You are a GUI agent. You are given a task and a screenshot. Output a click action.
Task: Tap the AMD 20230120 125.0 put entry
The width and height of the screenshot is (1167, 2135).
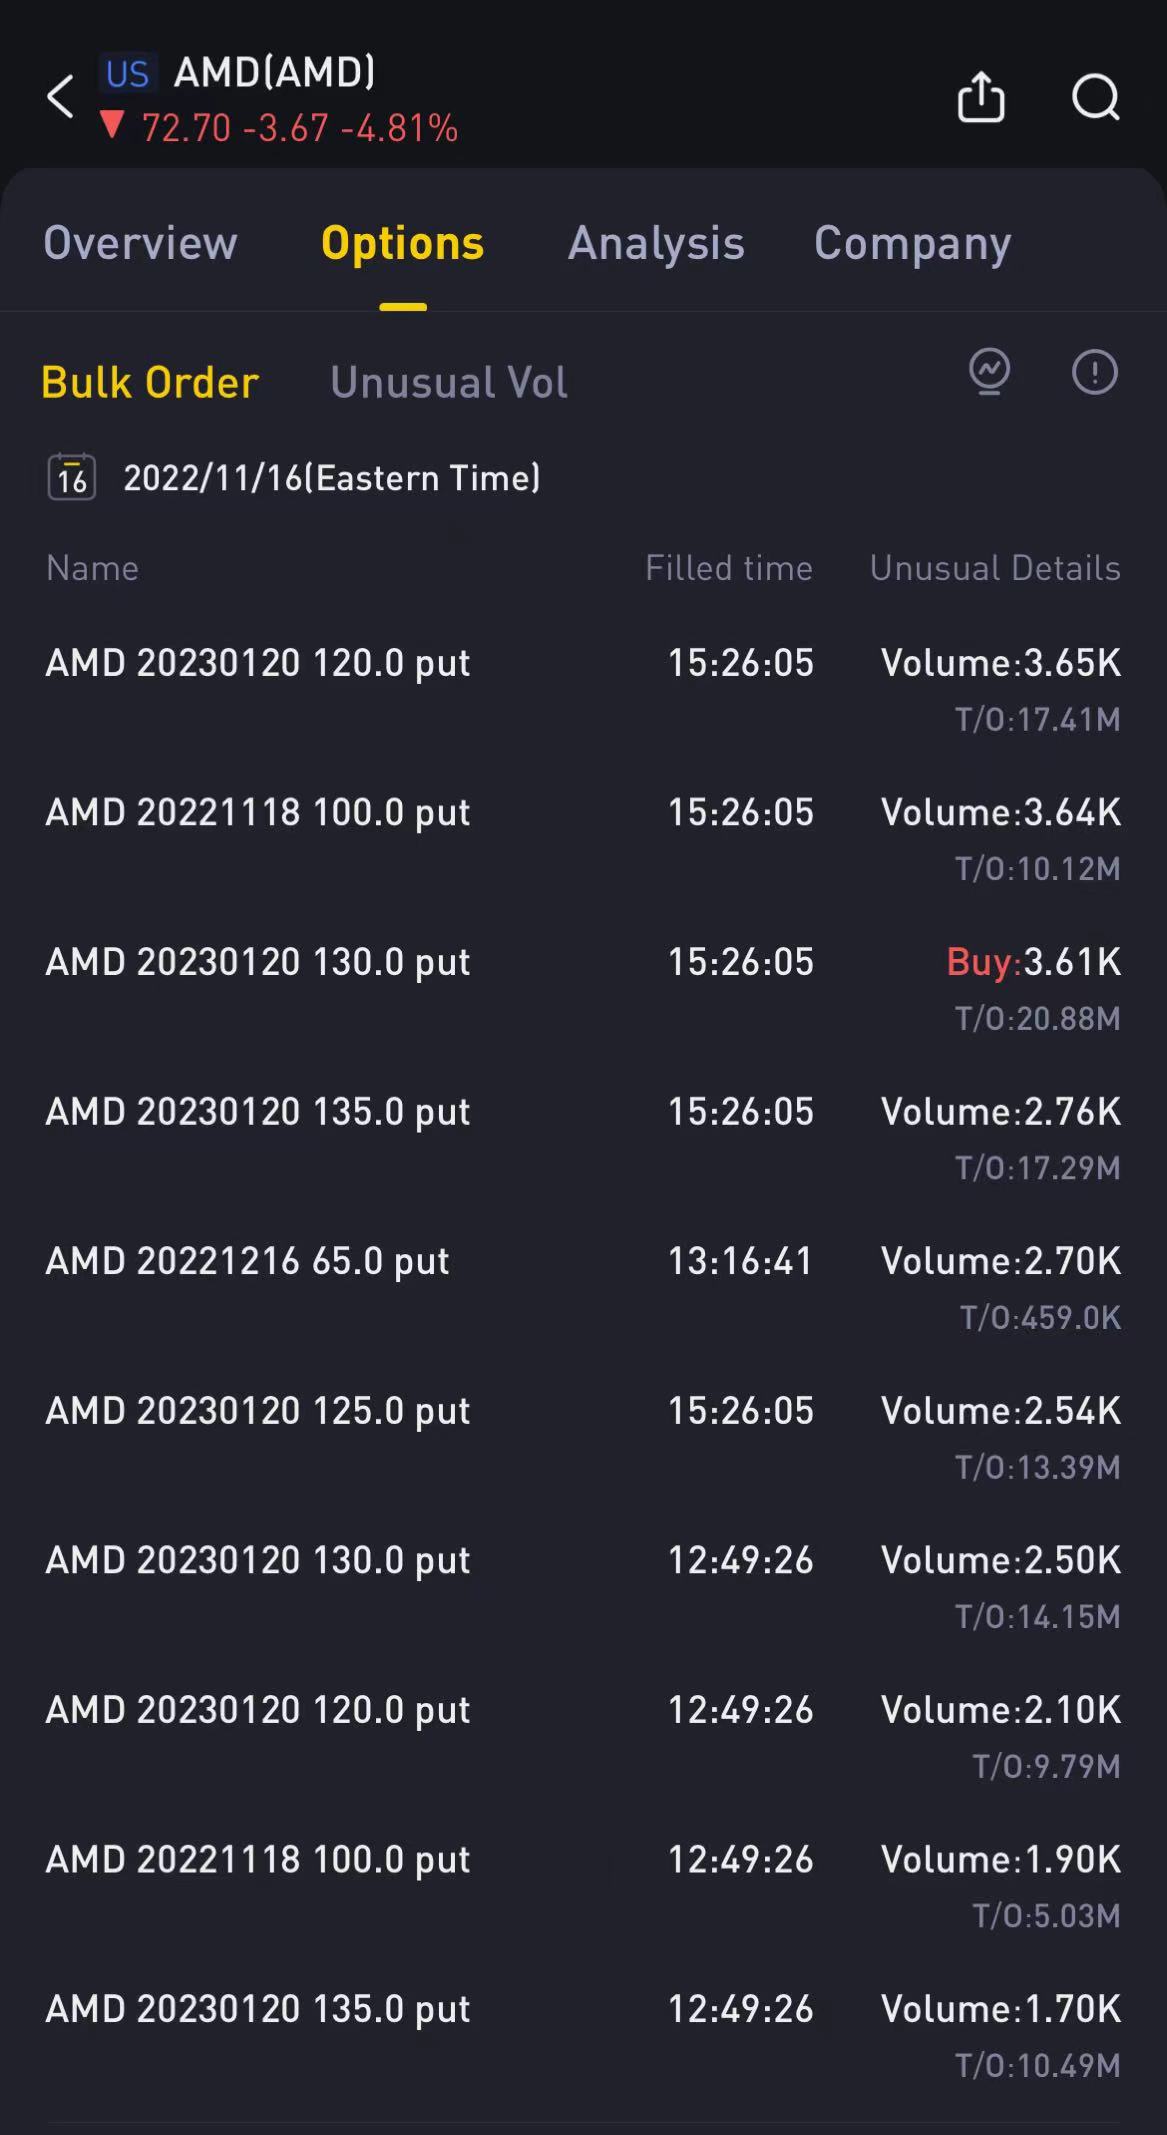click(x=258, y=1411)
